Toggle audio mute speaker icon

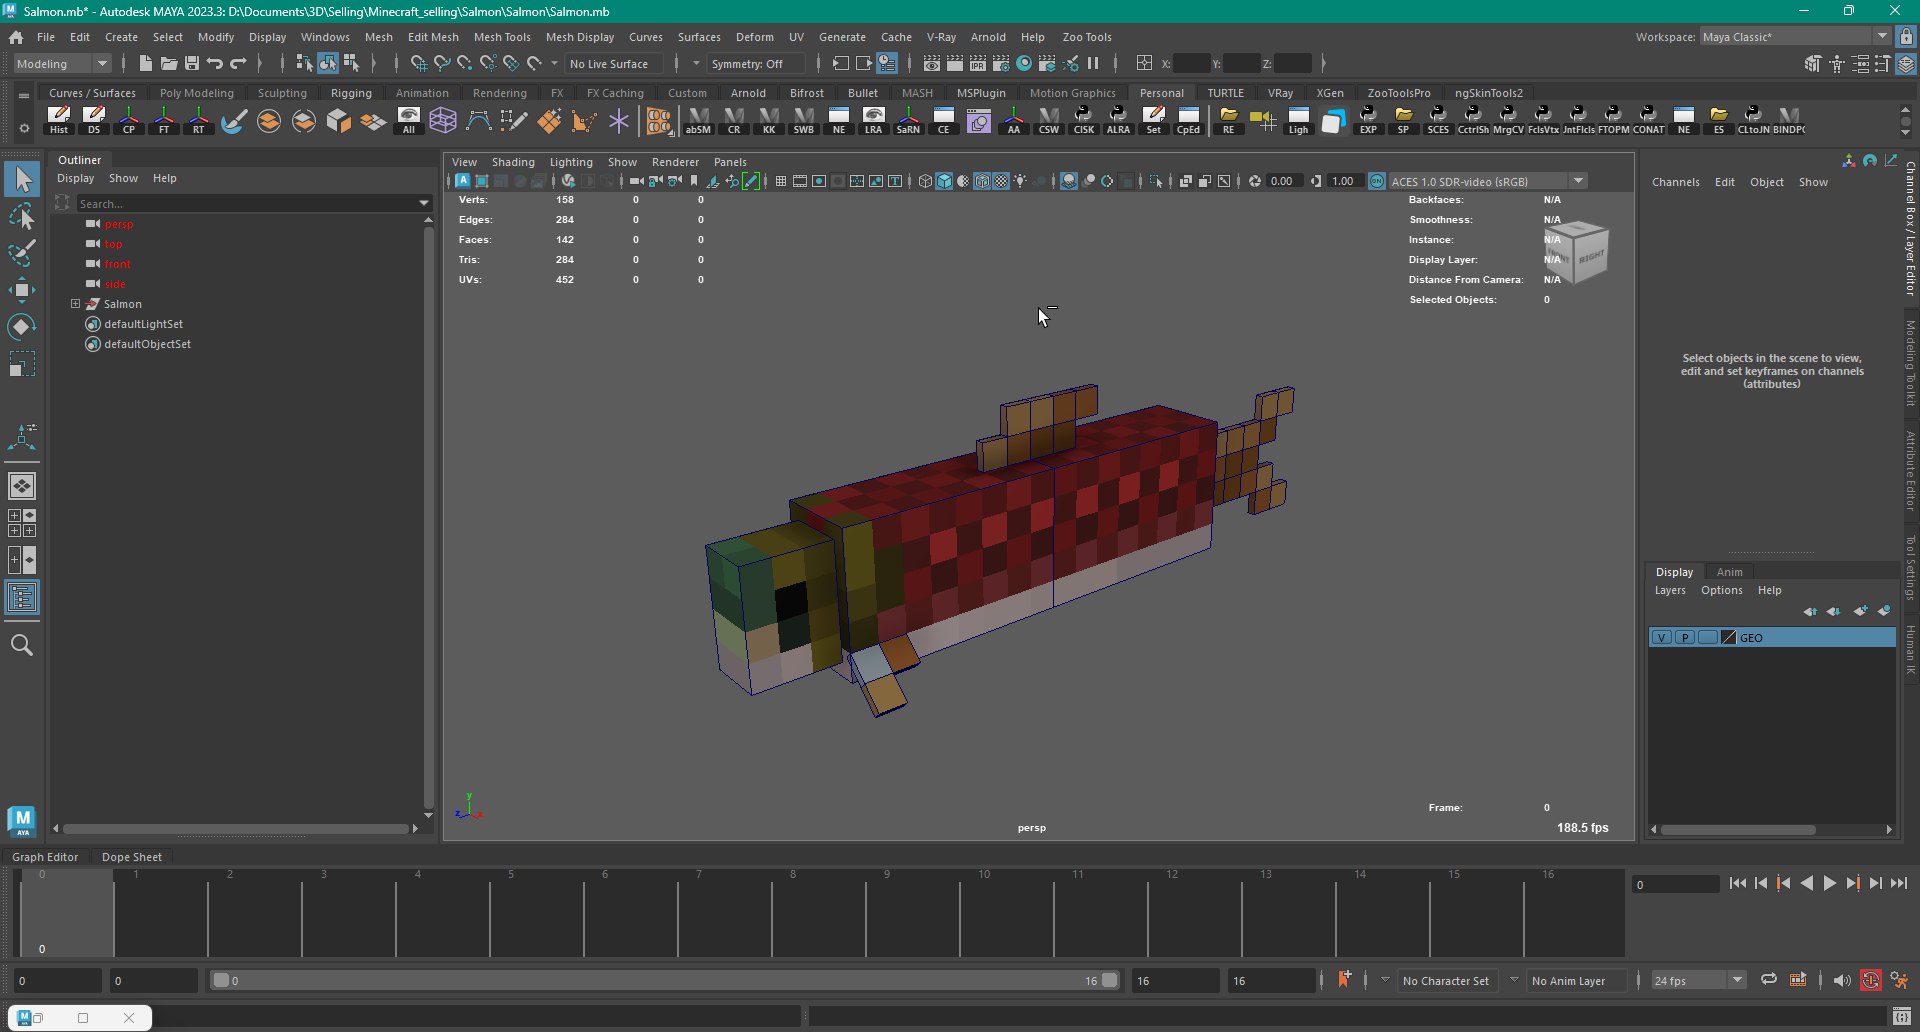click(x=1842, y=980)
